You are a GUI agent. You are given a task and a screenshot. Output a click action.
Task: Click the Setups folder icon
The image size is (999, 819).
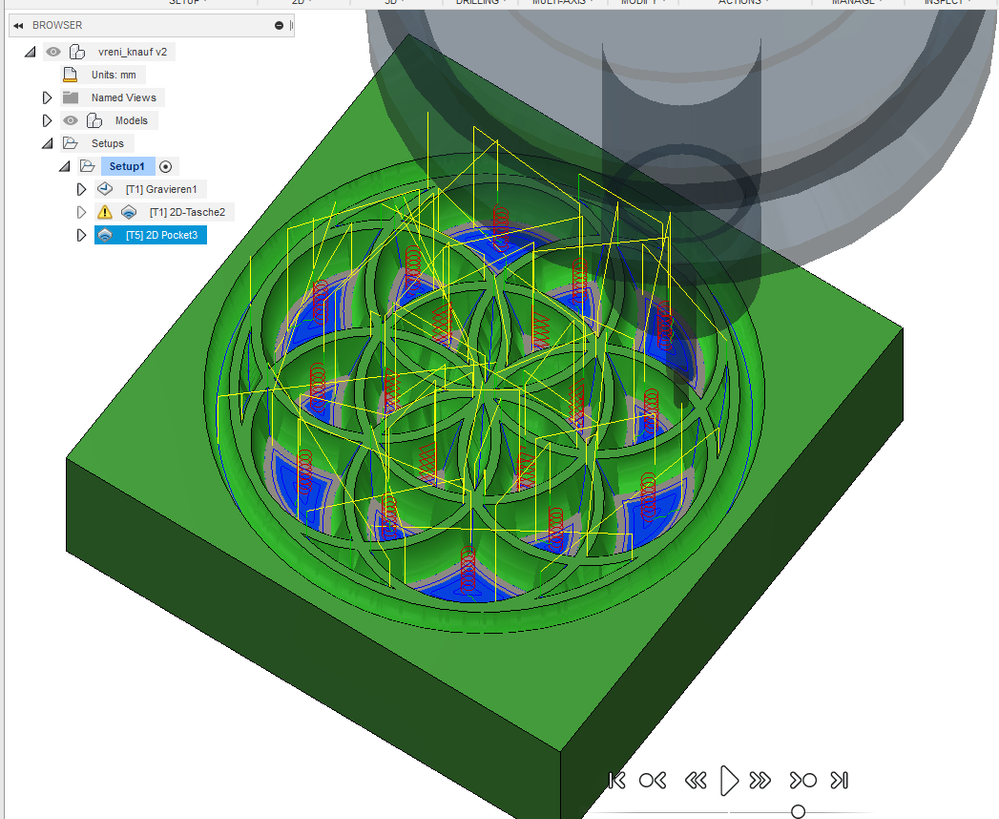point(70,143)
